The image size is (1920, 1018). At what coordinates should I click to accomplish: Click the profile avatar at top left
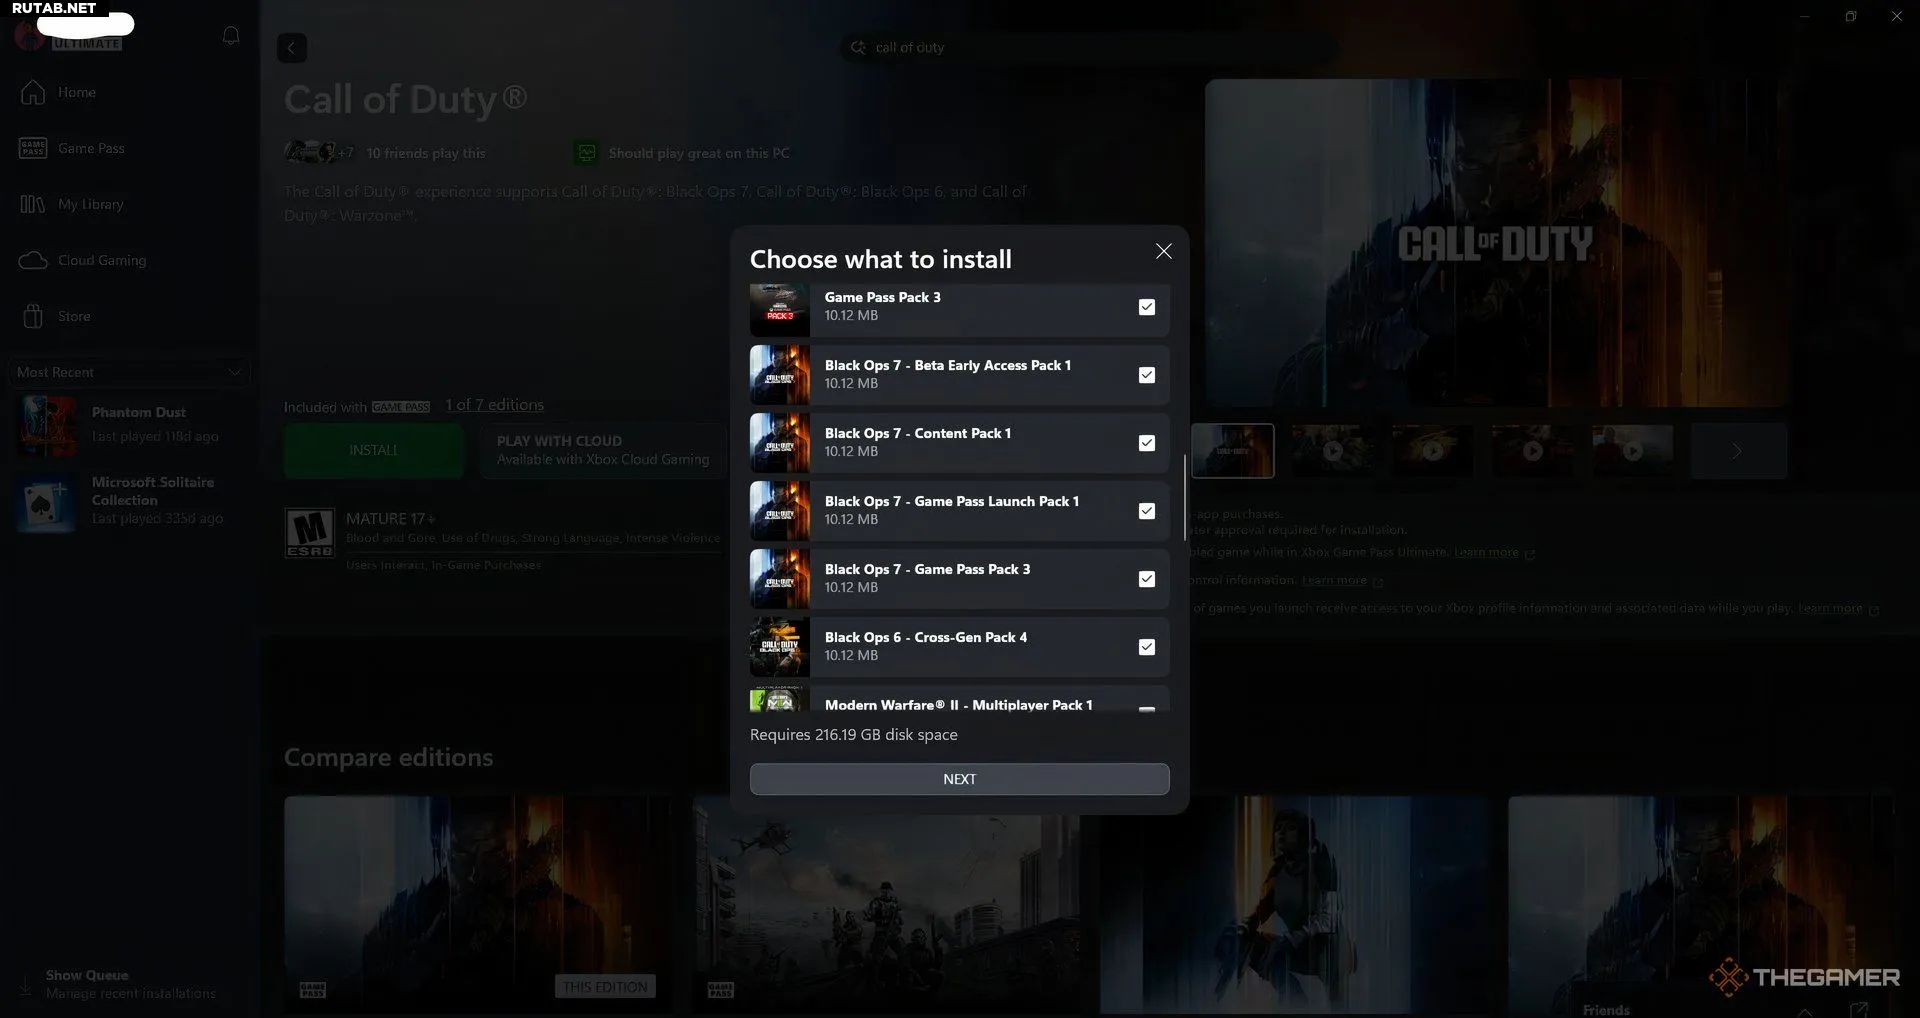point(30,36)
